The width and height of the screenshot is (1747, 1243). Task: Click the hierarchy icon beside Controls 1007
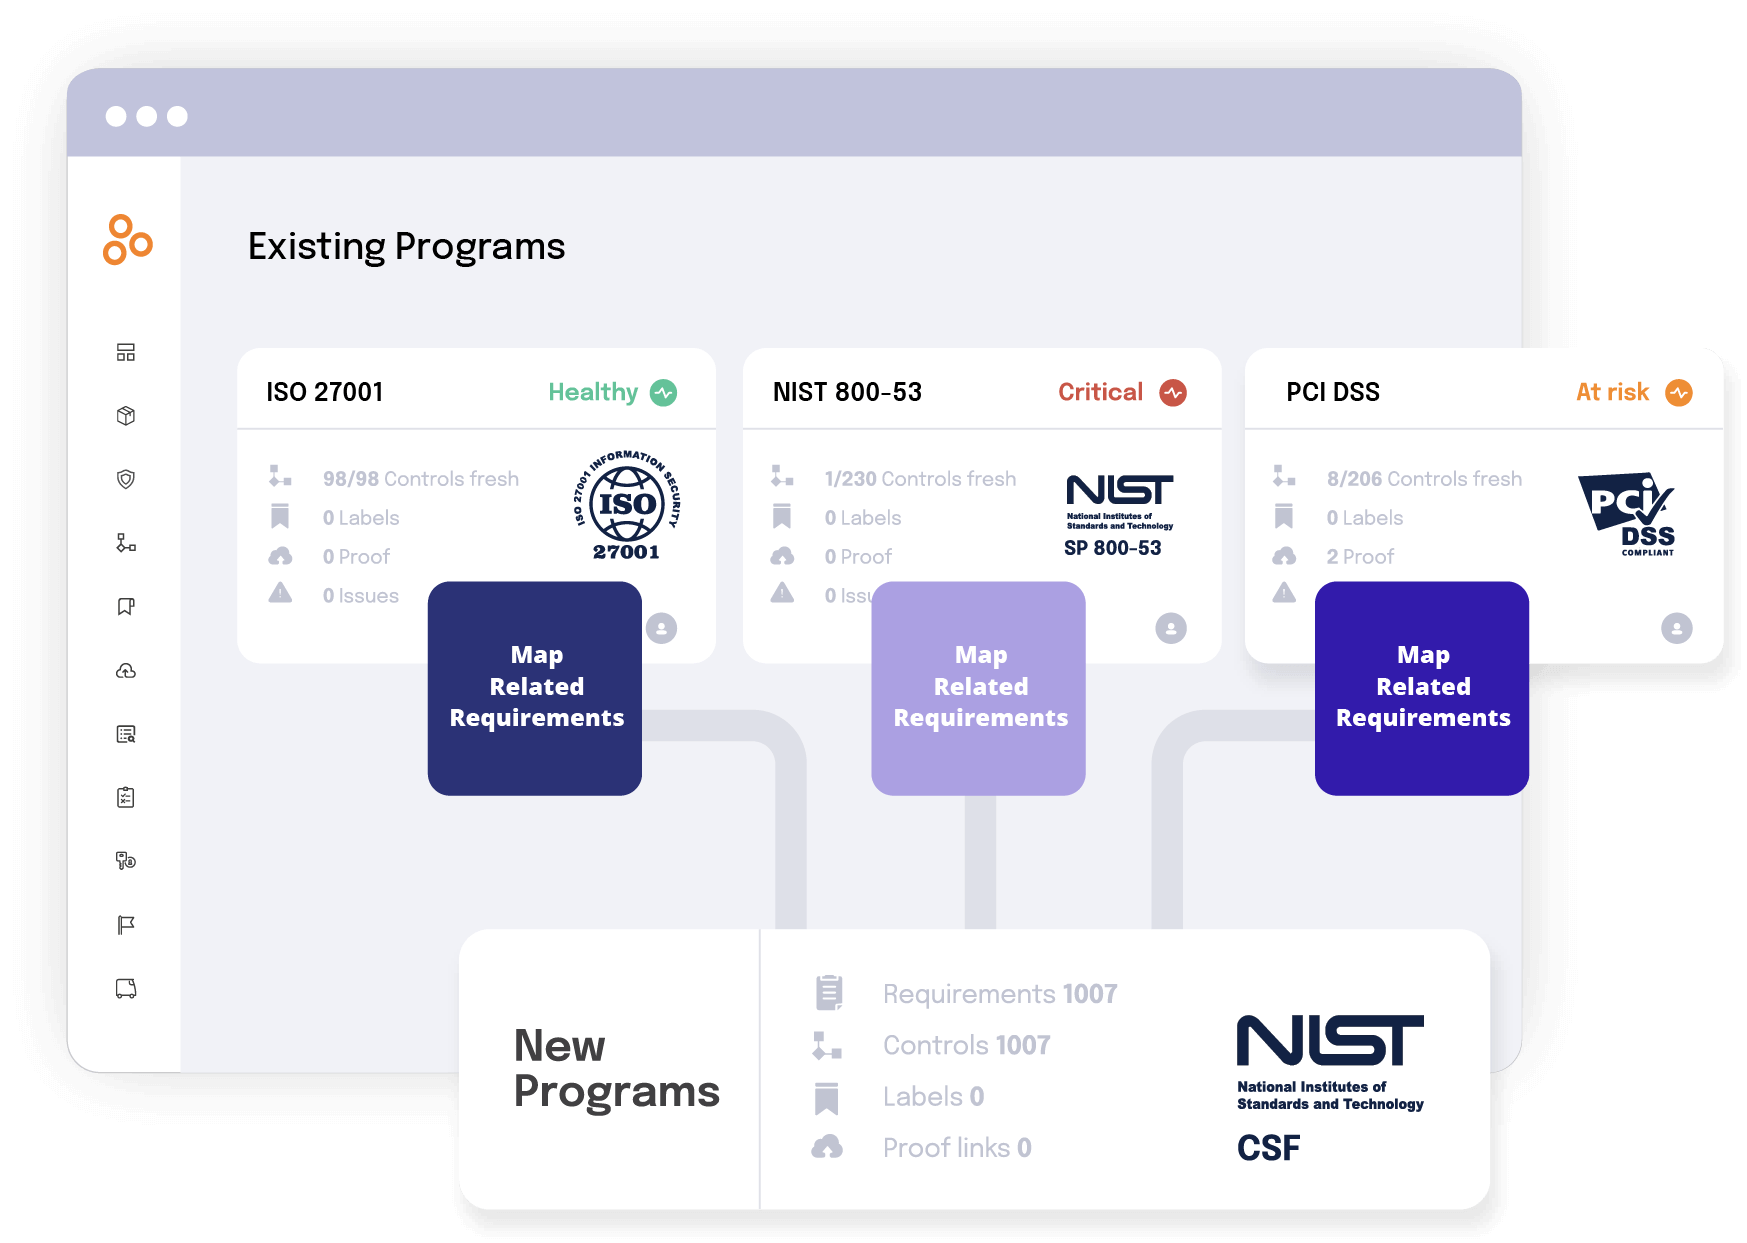827,1046
